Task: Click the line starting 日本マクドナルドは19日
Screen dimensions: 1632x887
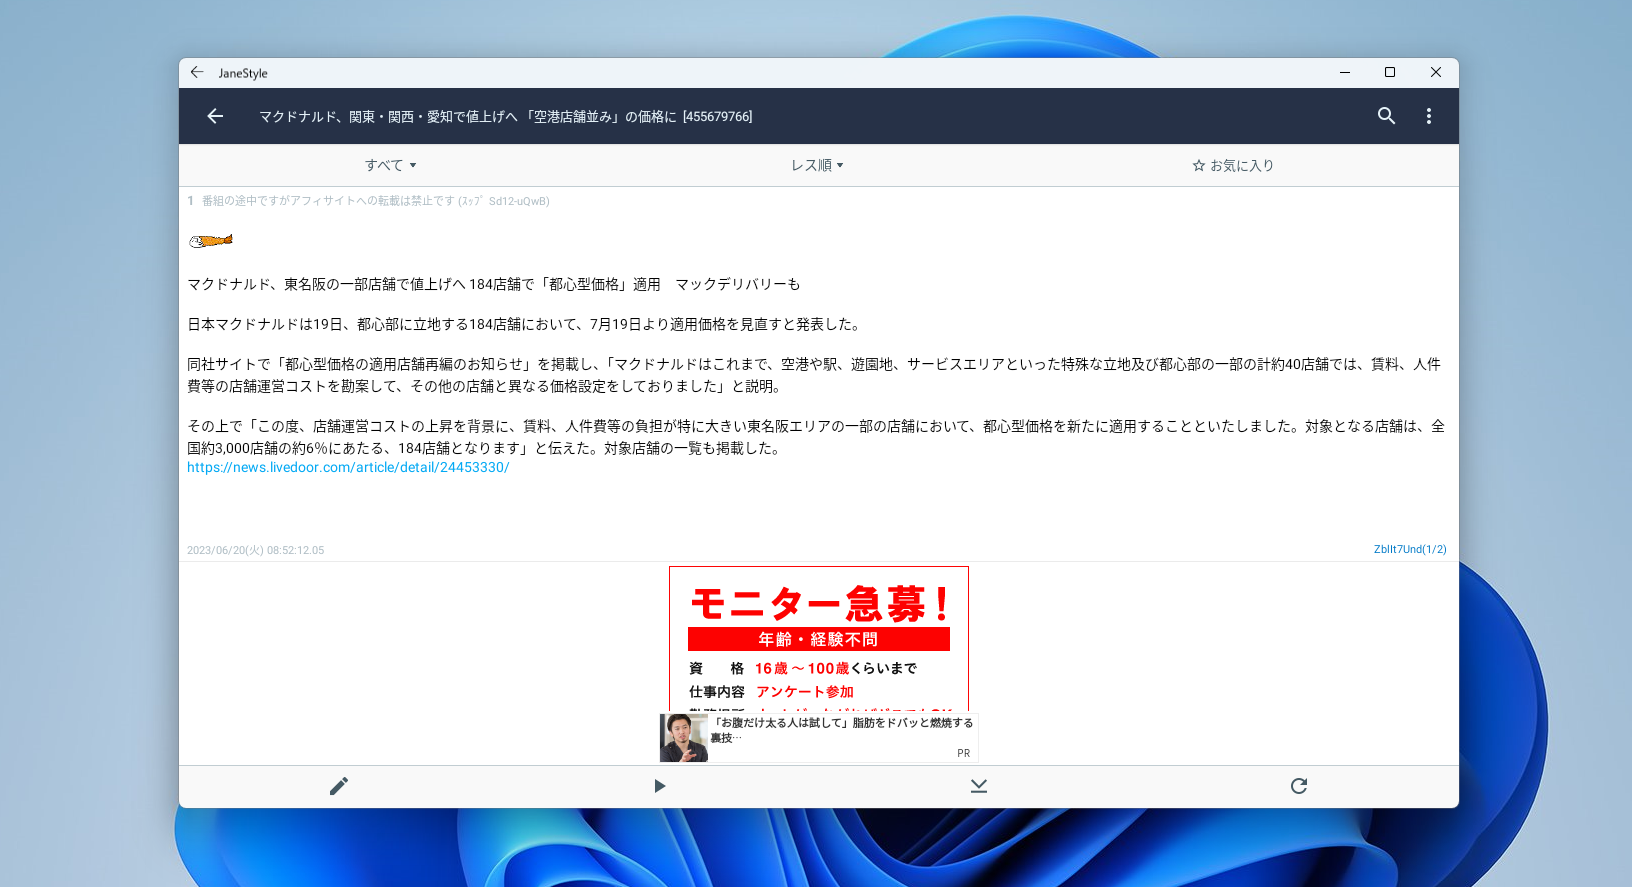Action: click(x=526, y=324)
